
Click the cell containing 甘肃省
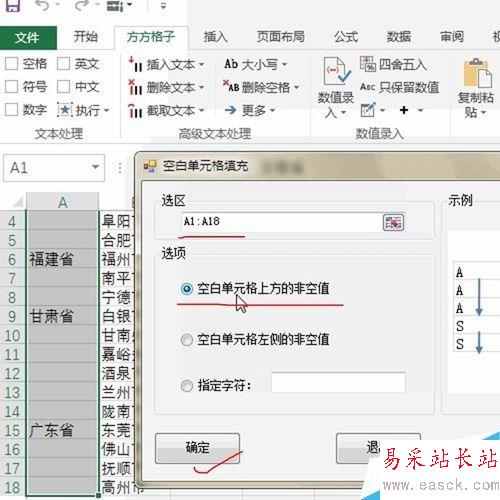(63, 316)
